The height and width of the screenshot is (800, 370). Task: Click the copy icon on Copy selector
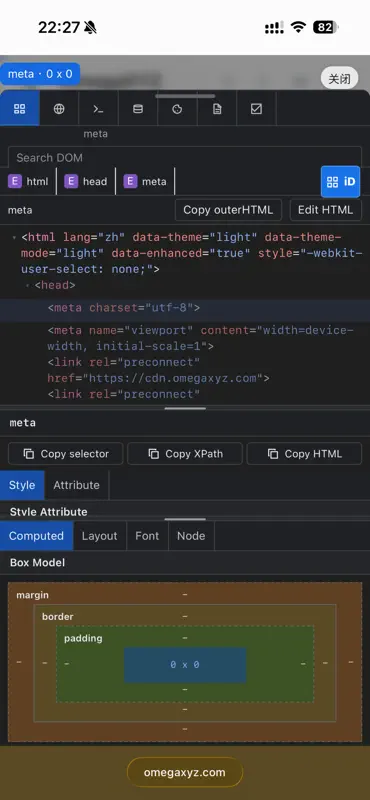[x=29, y=454]
